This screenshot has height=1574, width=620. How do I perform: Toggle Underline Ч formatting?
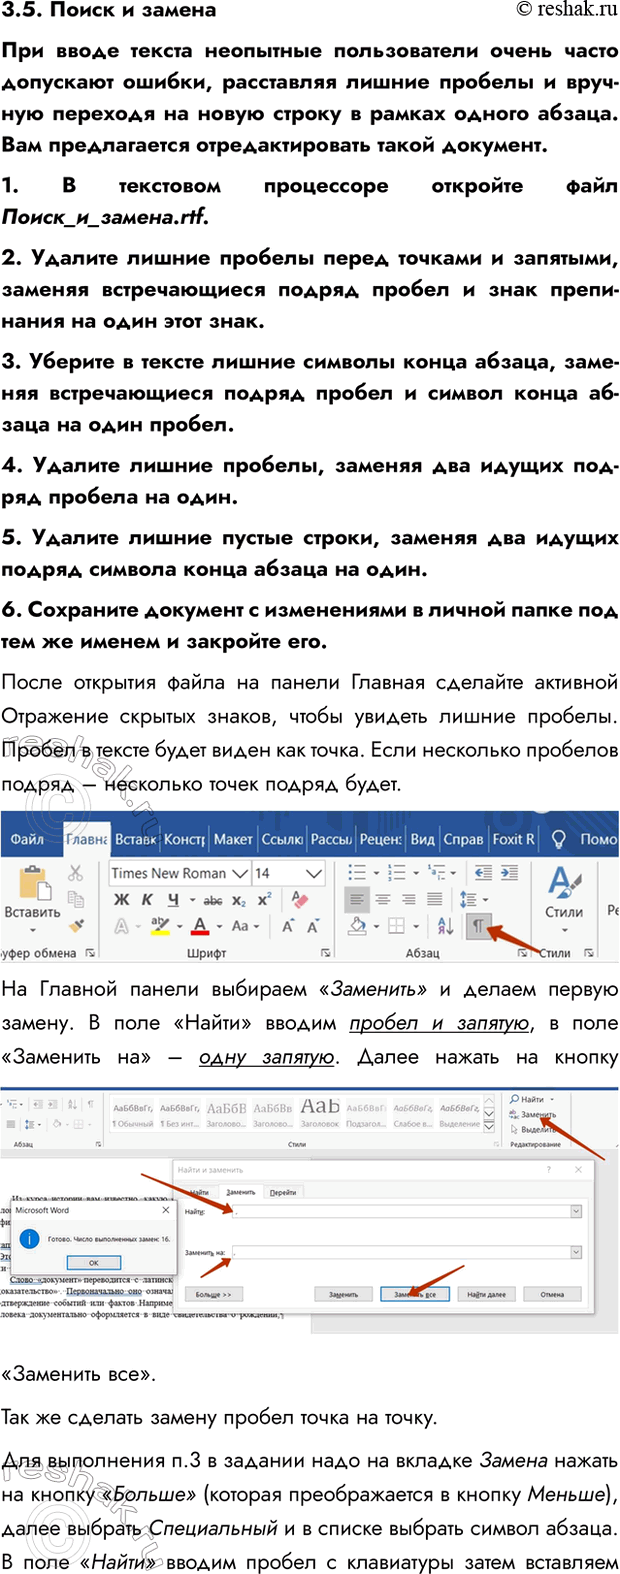(x=173, y=900)
